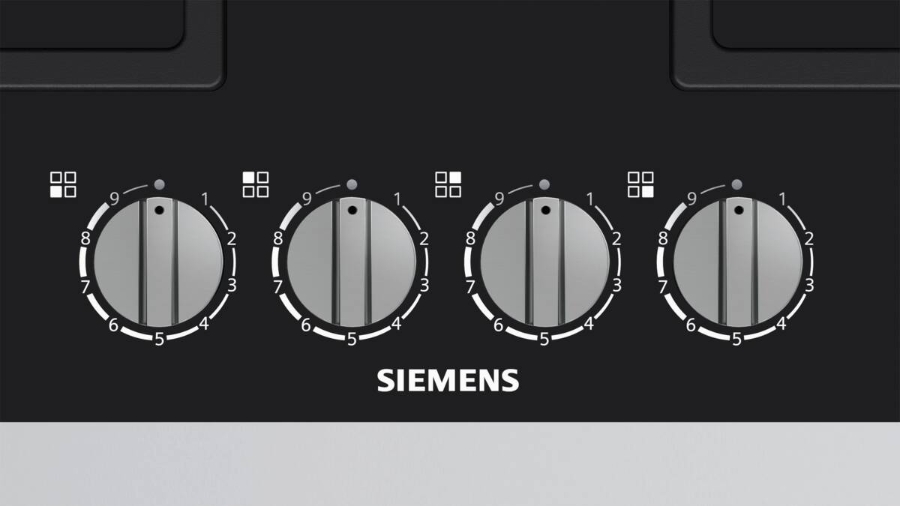Click the off dot above fourth knob
This screenshot has width=900, height=506.
tap(736, 185)
